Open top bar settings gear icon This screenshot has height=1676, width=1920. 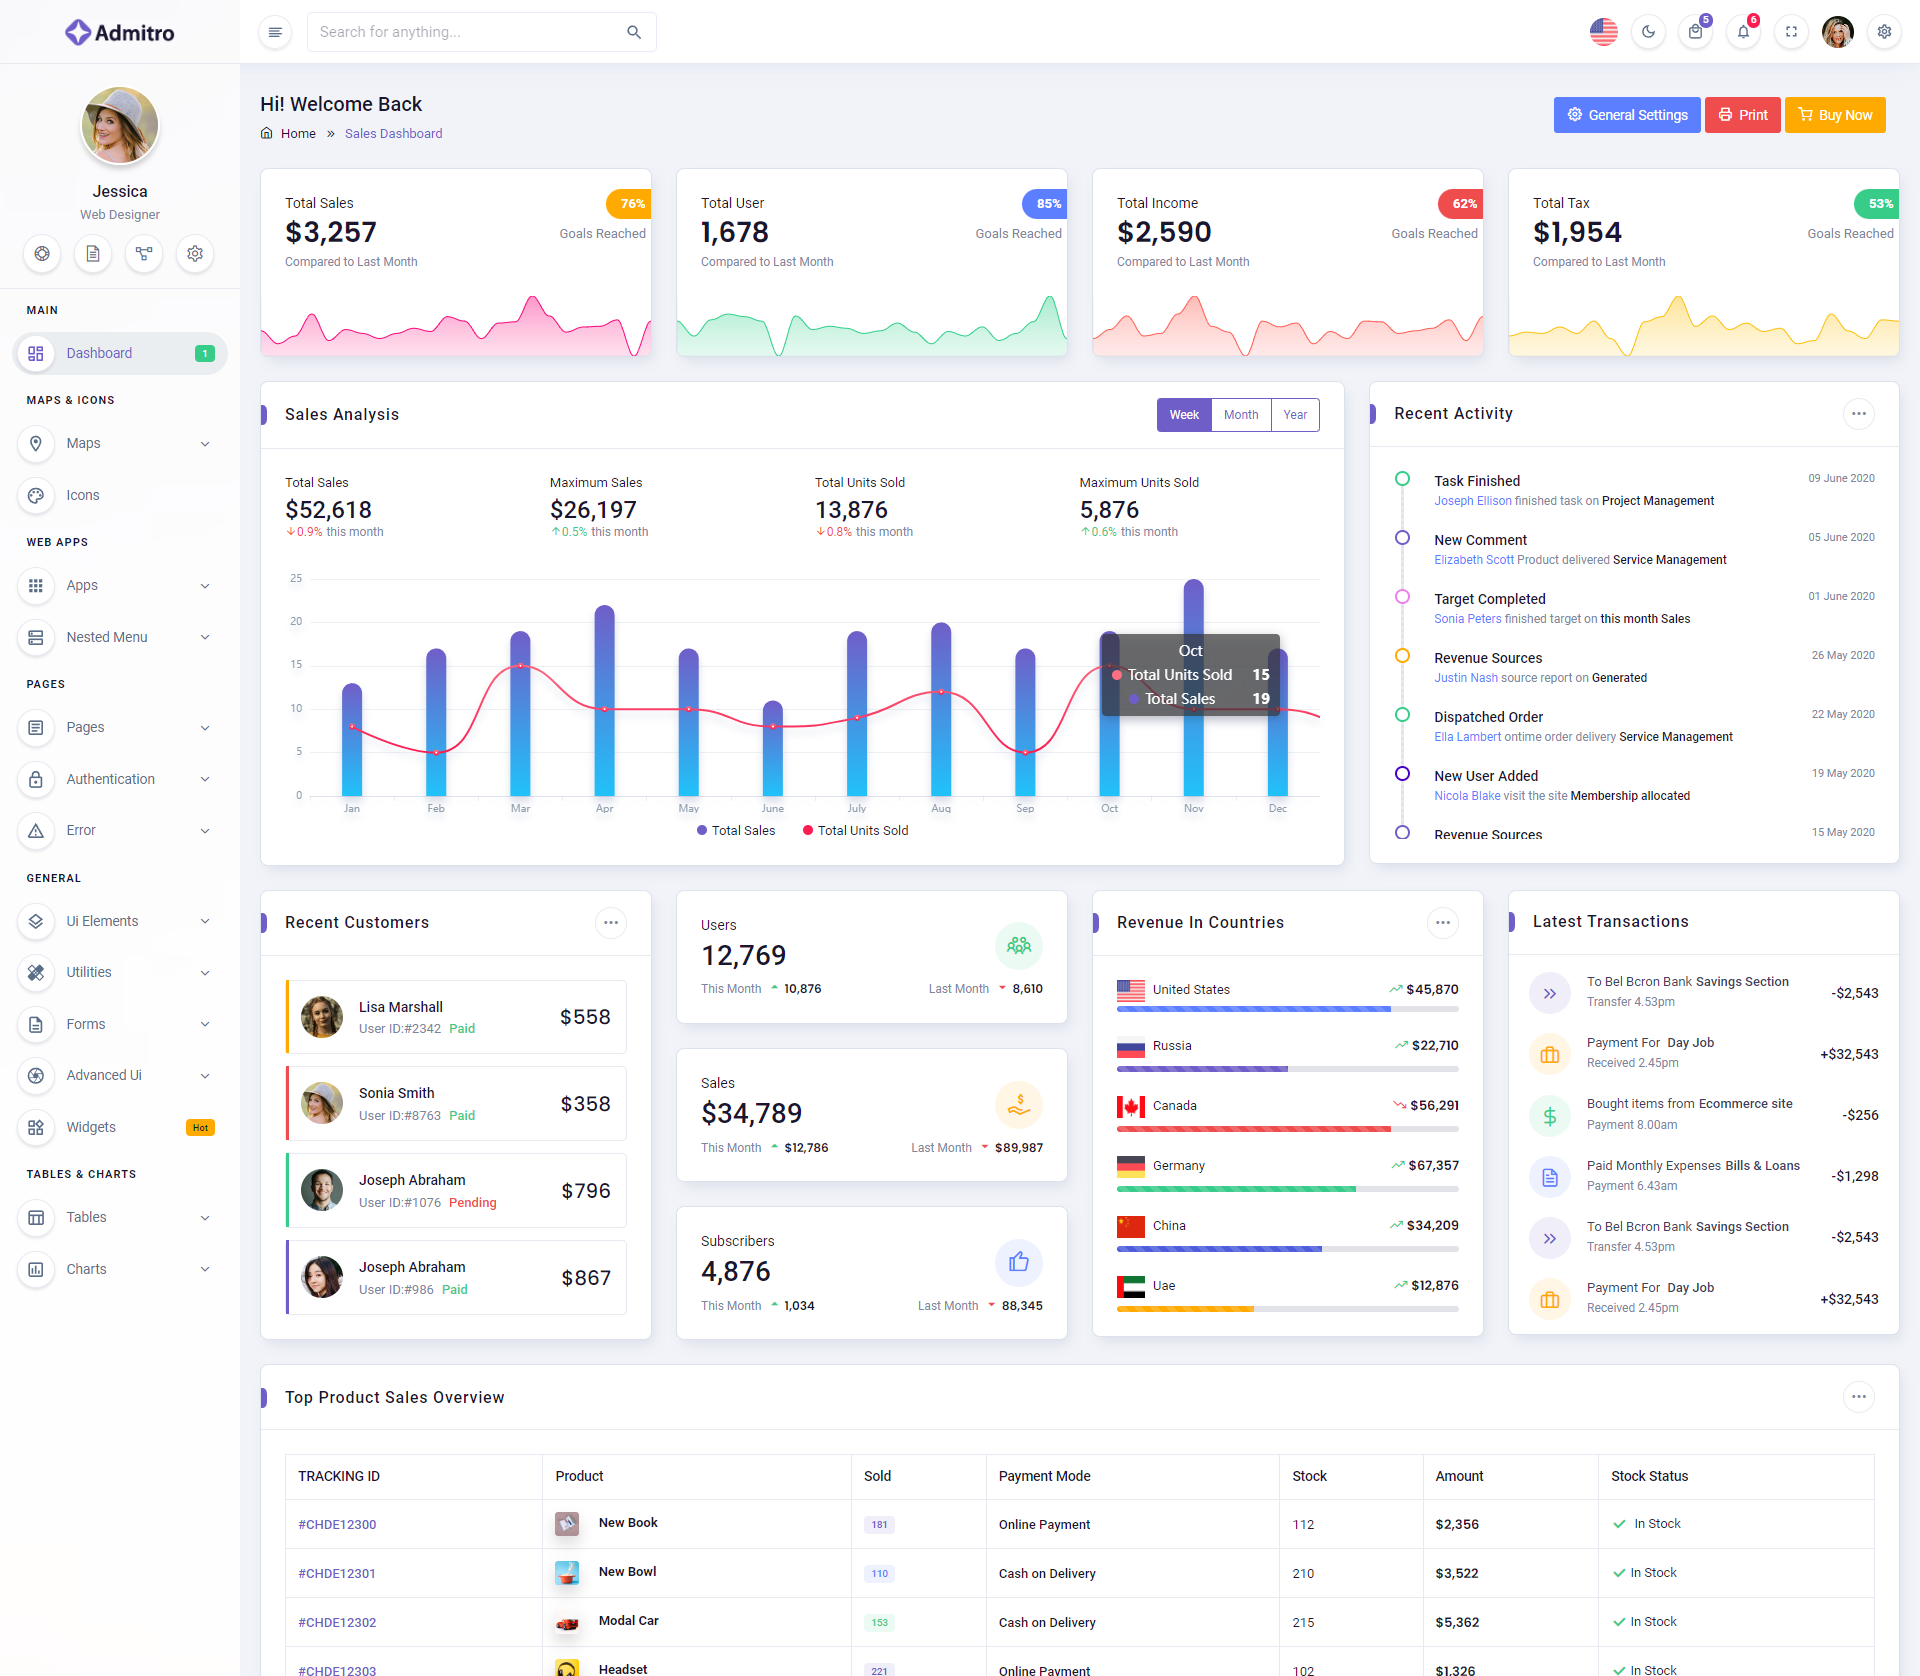pos(1884,32)
